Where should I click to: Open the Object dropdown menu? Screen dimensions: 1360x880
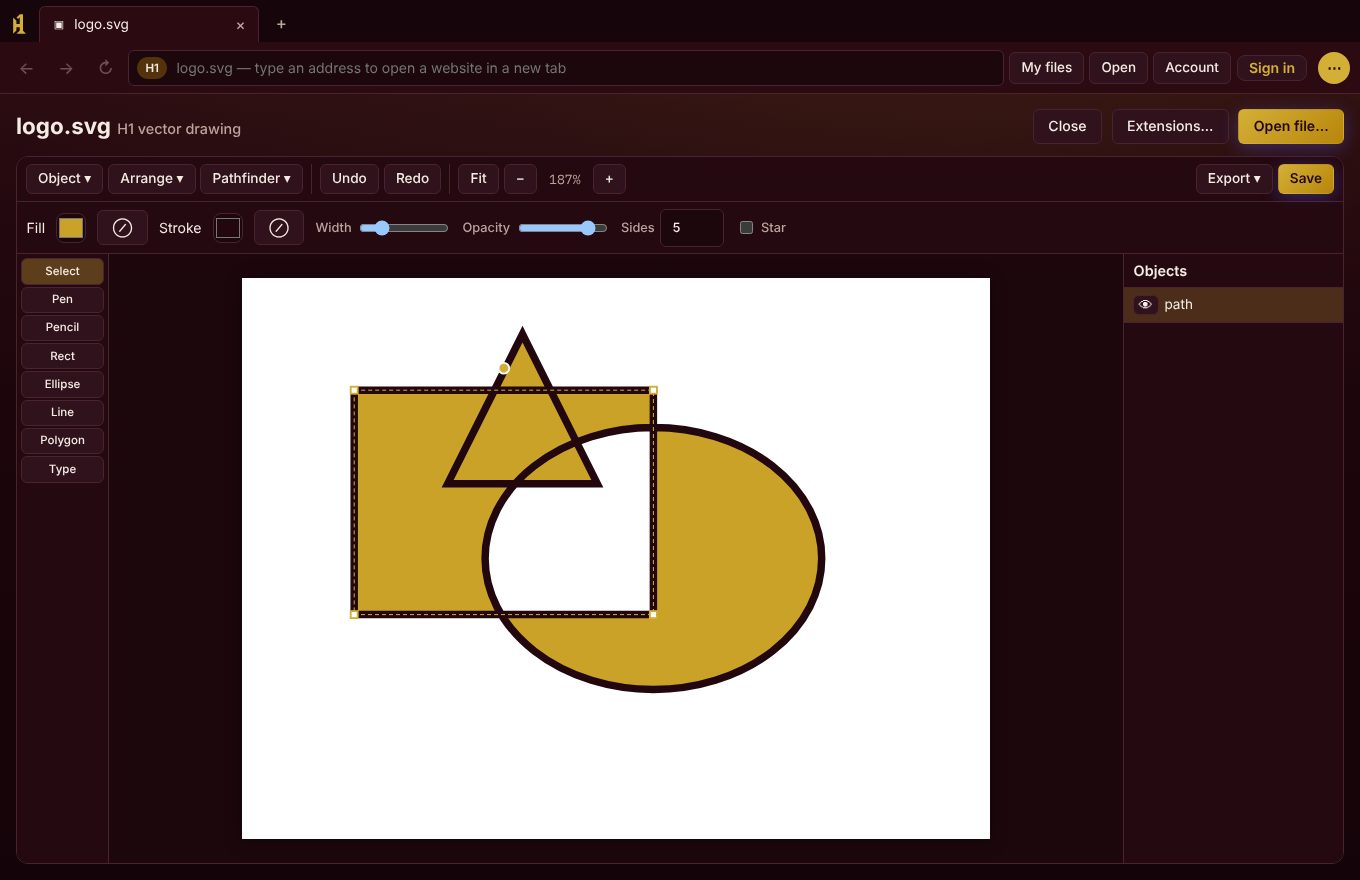point(65,179)
